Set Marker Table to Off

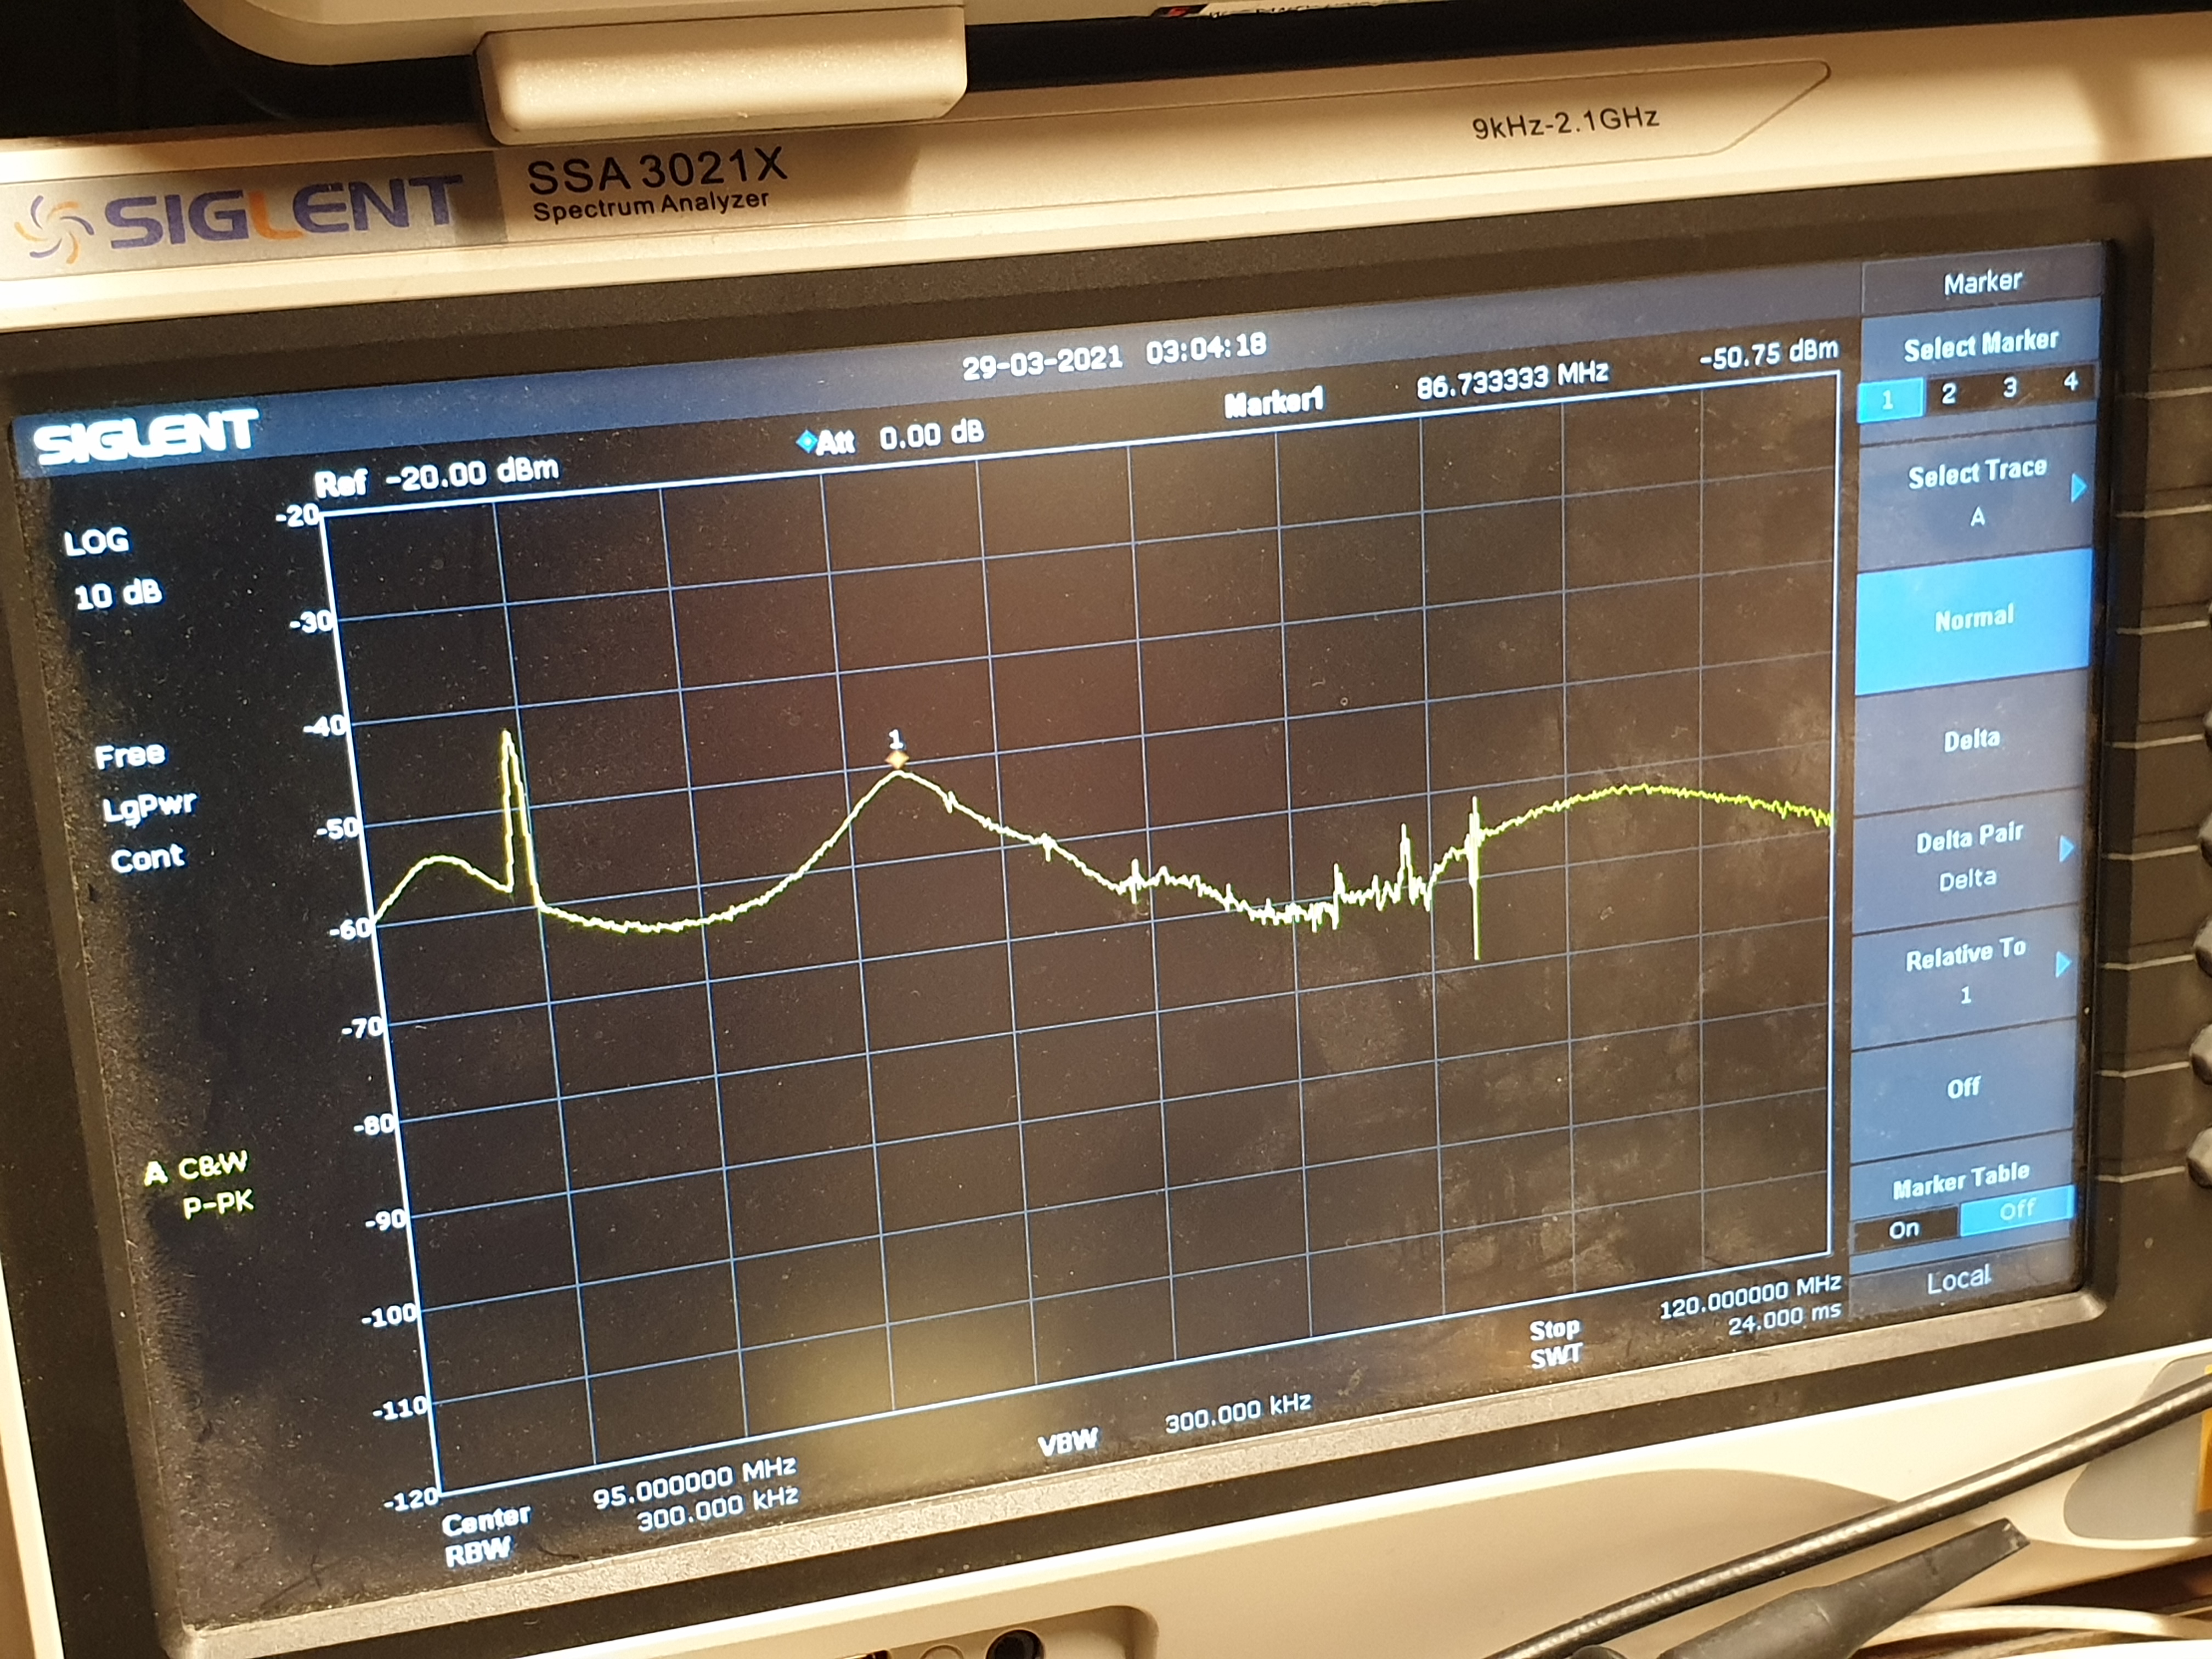[x=2016, y=1210]
